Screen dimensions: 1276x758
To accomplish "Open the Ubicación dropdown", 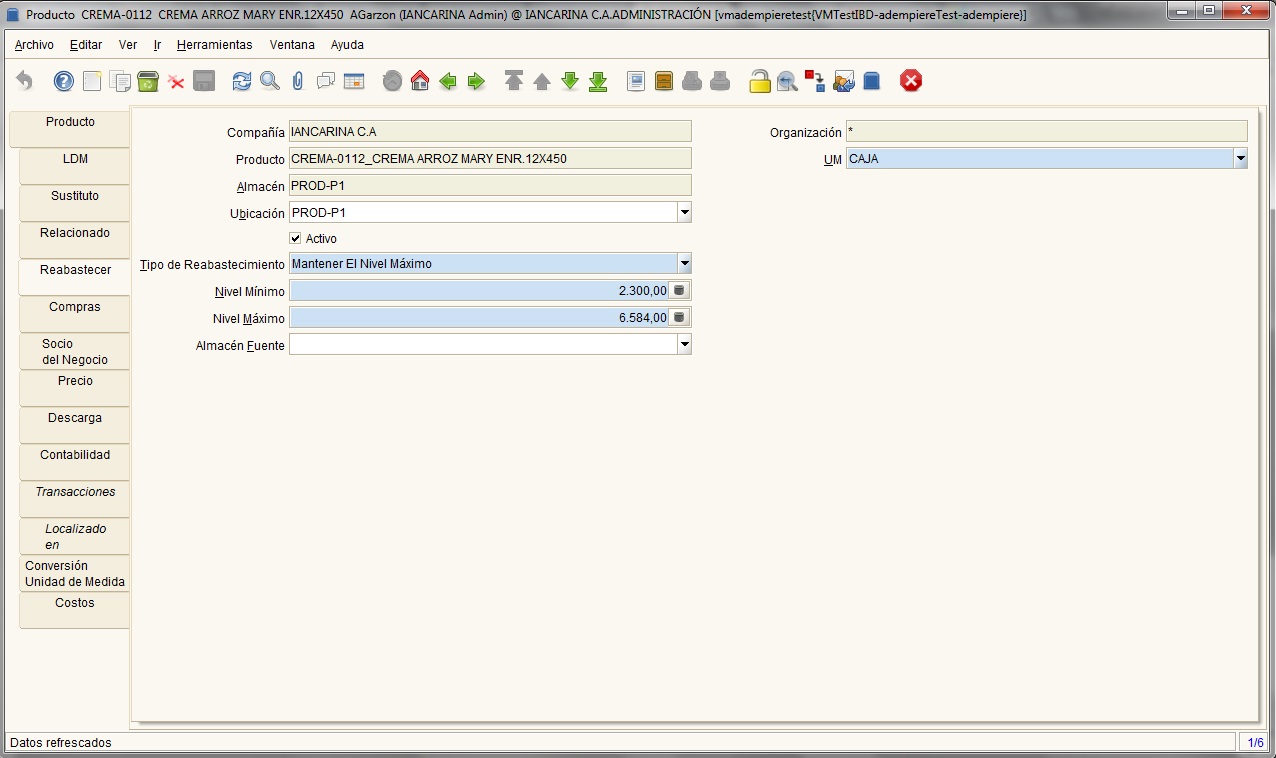I will pos(684,212).
